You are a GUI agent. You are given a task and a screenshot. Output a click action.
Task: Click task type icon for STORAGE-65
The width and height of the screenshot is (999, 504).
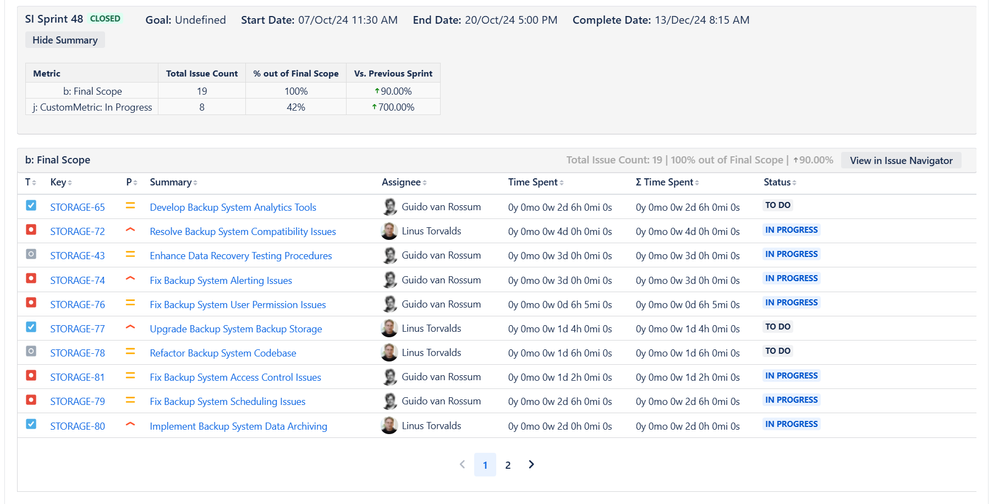(31, 205)
